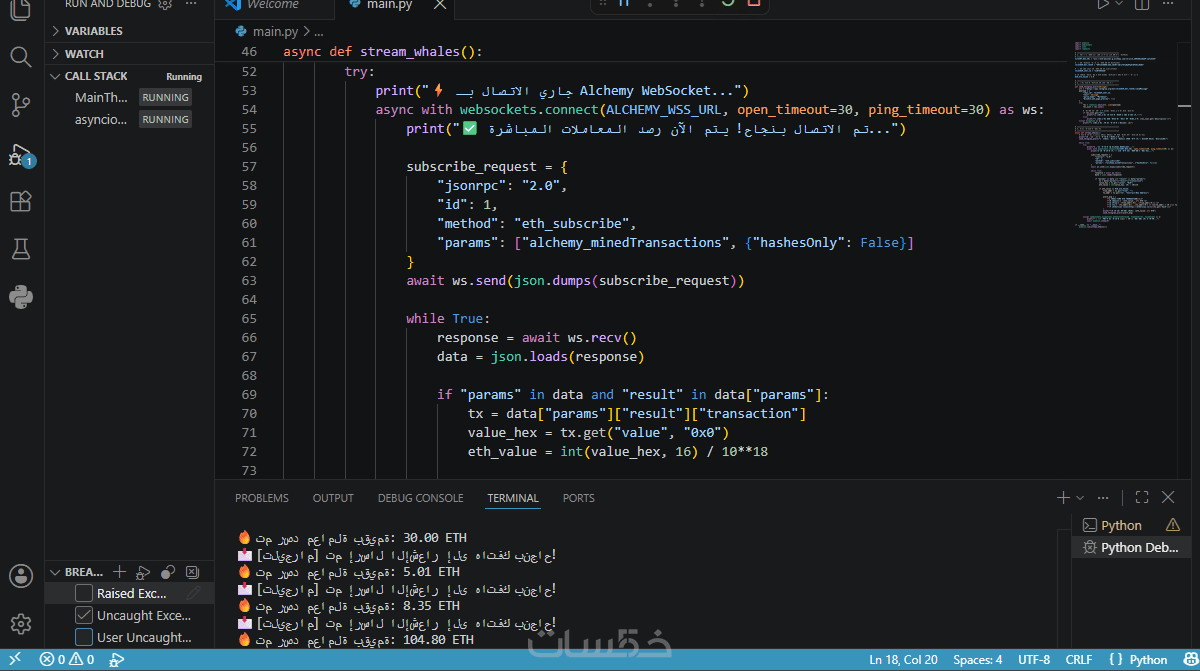Click "104.80 ETH" terminal output line
This screenshot has width=1200, height=671.
click(356, 639)
